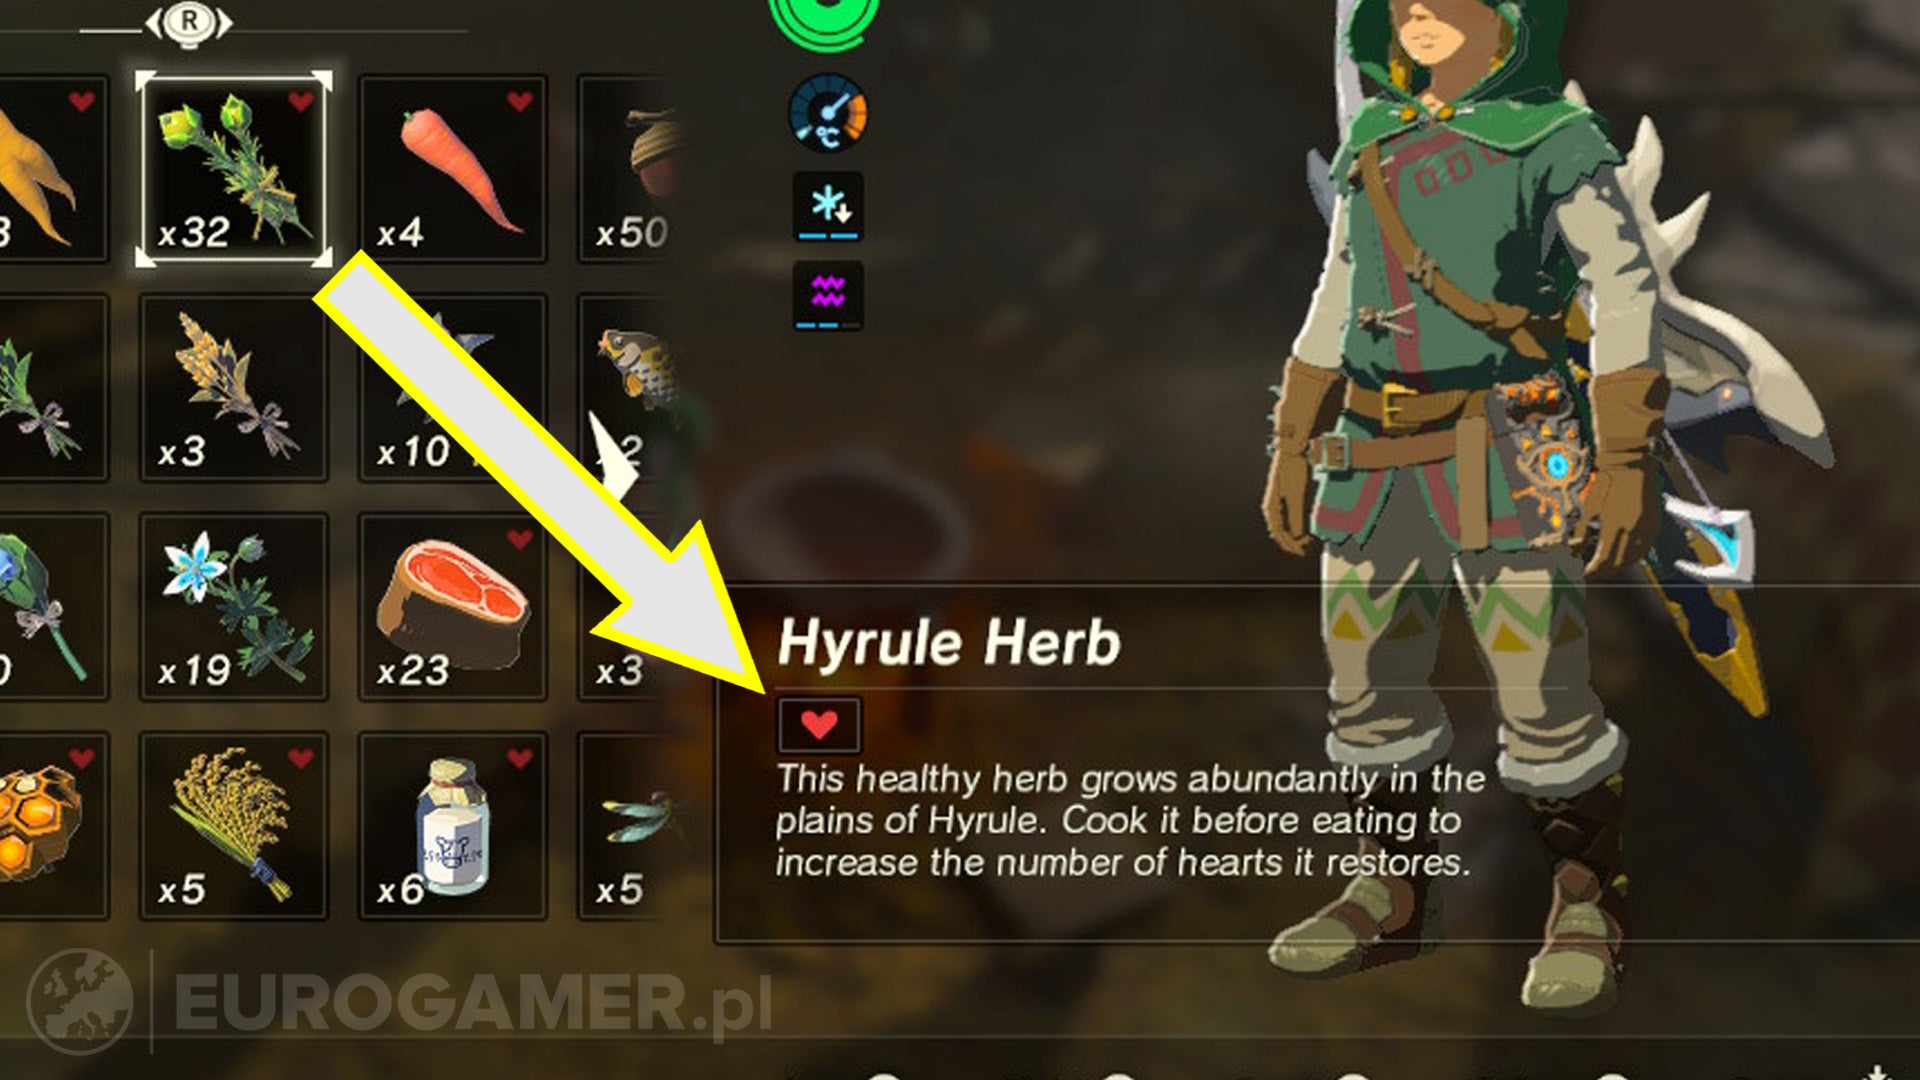This screenshot has width=1920, height=1080.
Task: Click the purple wave effect status icon
Action: (x=828, y=296)
